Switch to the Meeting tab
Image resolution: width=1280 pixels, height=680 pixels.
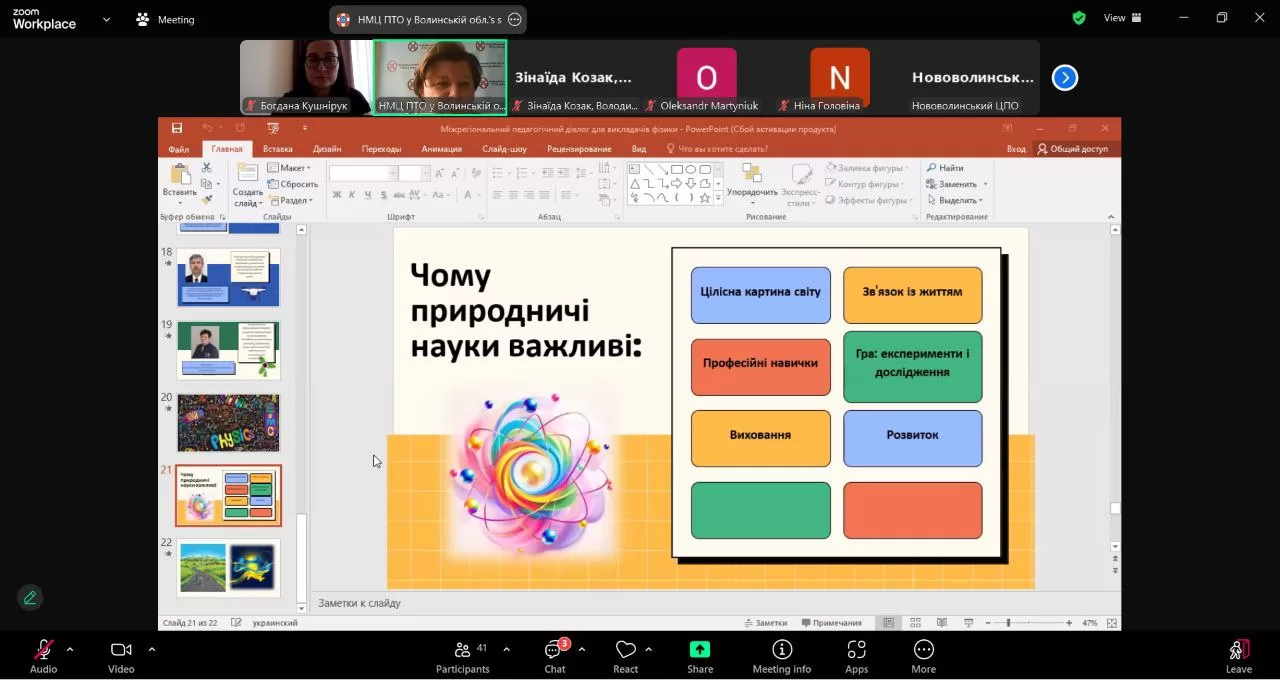(166, 19)
